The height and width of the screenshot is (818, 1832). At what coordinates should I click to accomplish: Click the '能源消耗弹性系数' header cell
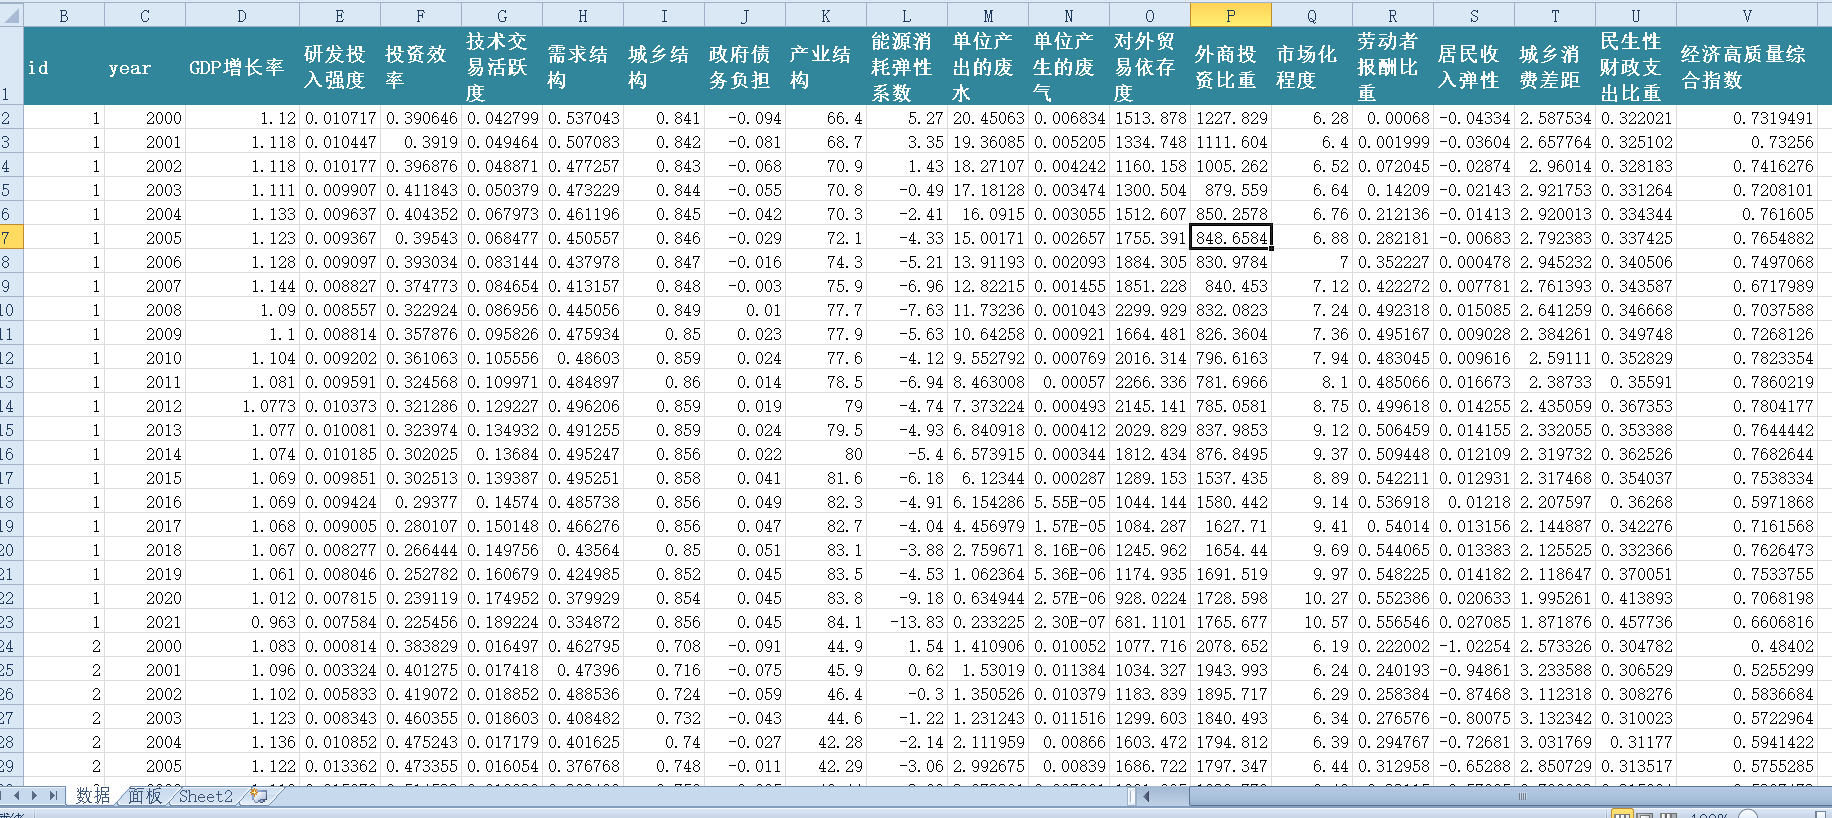[x=907, y=66]
